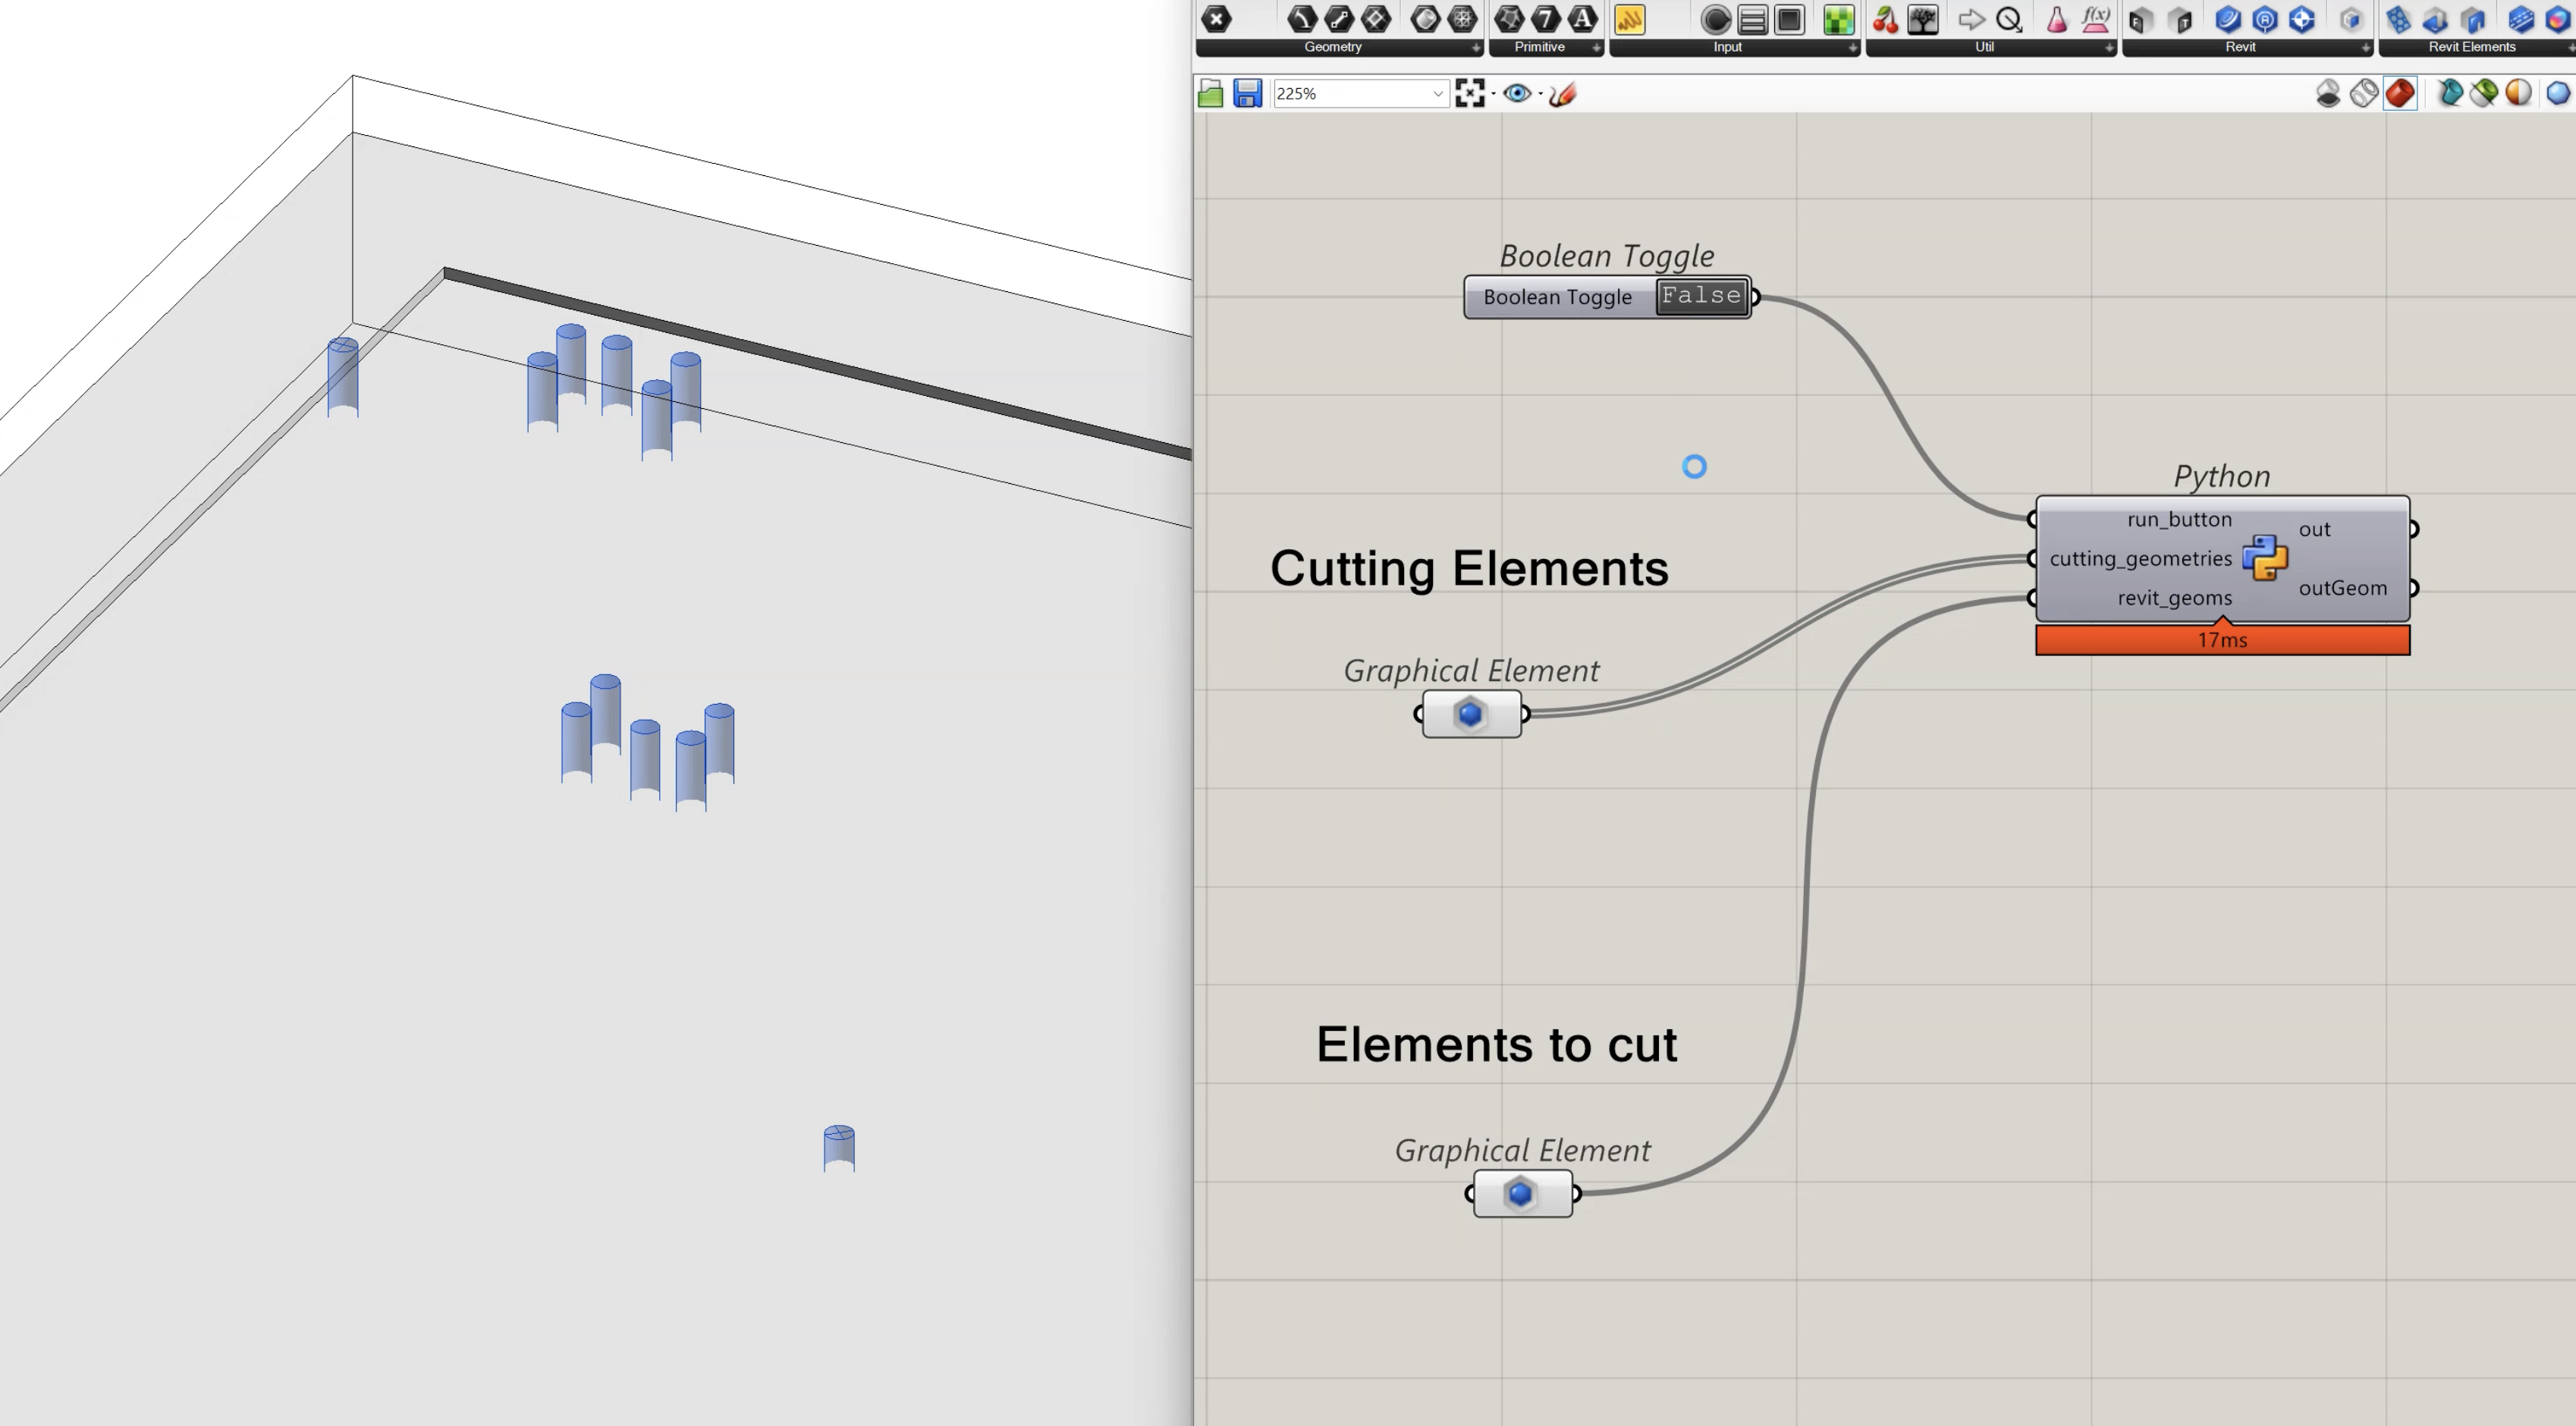Click the Input panel label
The image size is (2576, 1426).
click(x=1727, y=47)
